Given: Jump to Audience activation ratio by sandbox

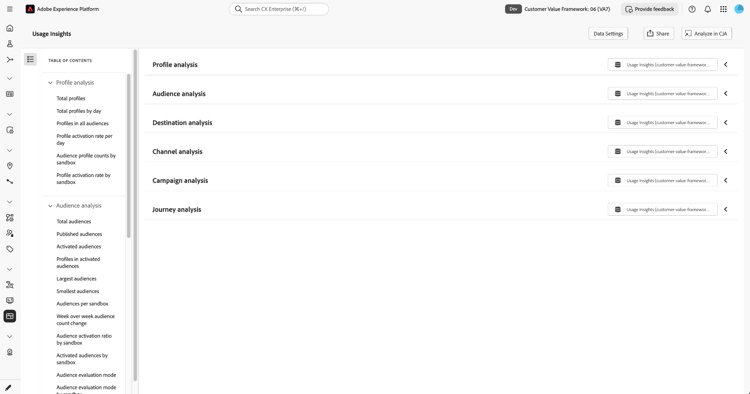Looking at the screenshot, I should coord(84,339).
